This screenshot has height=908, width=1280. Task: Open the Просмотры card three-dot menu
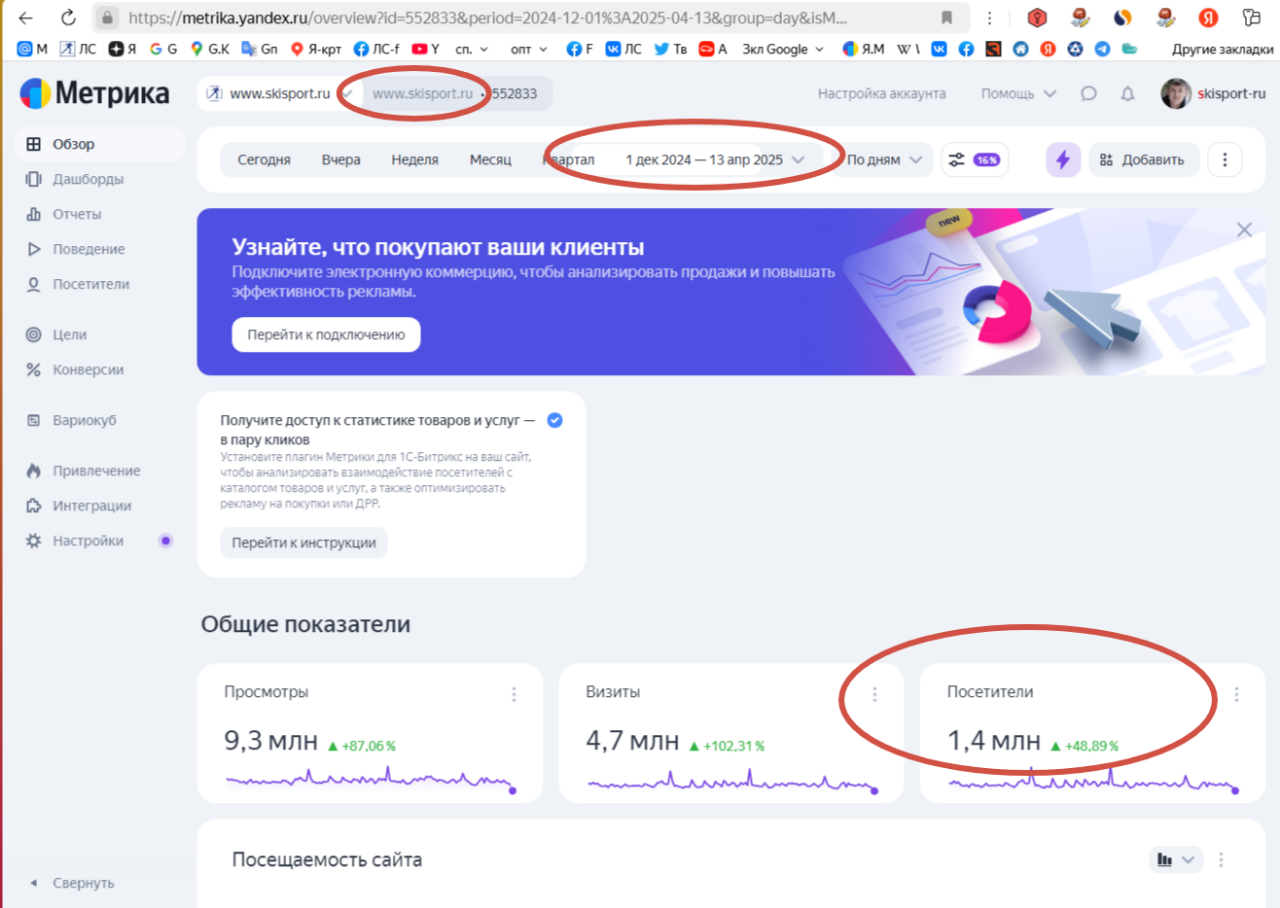click(514, 694)
